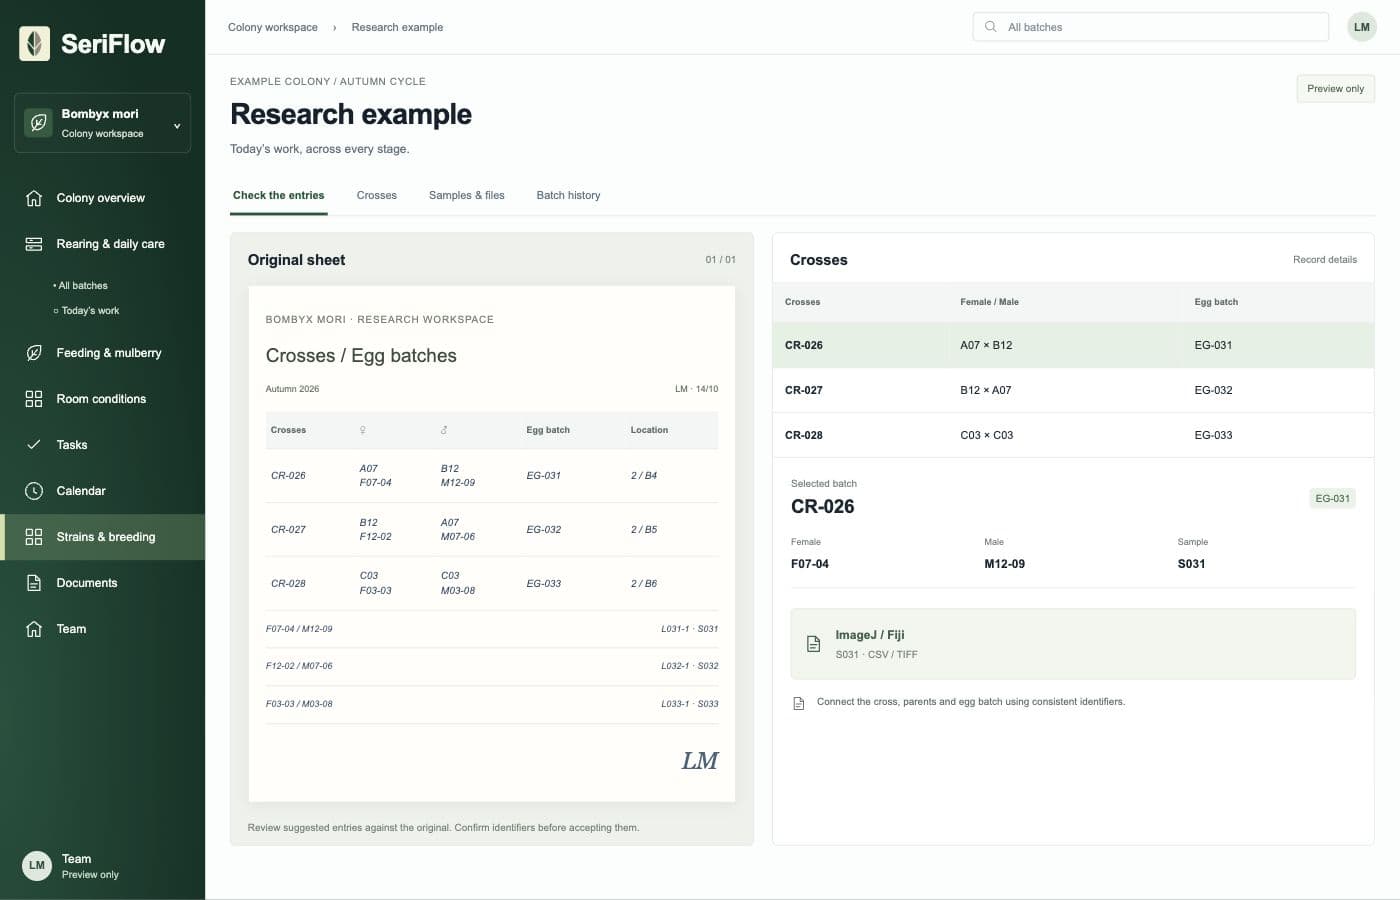
Task: Click the Room conditions grid icon
Action: pos(34,399)
